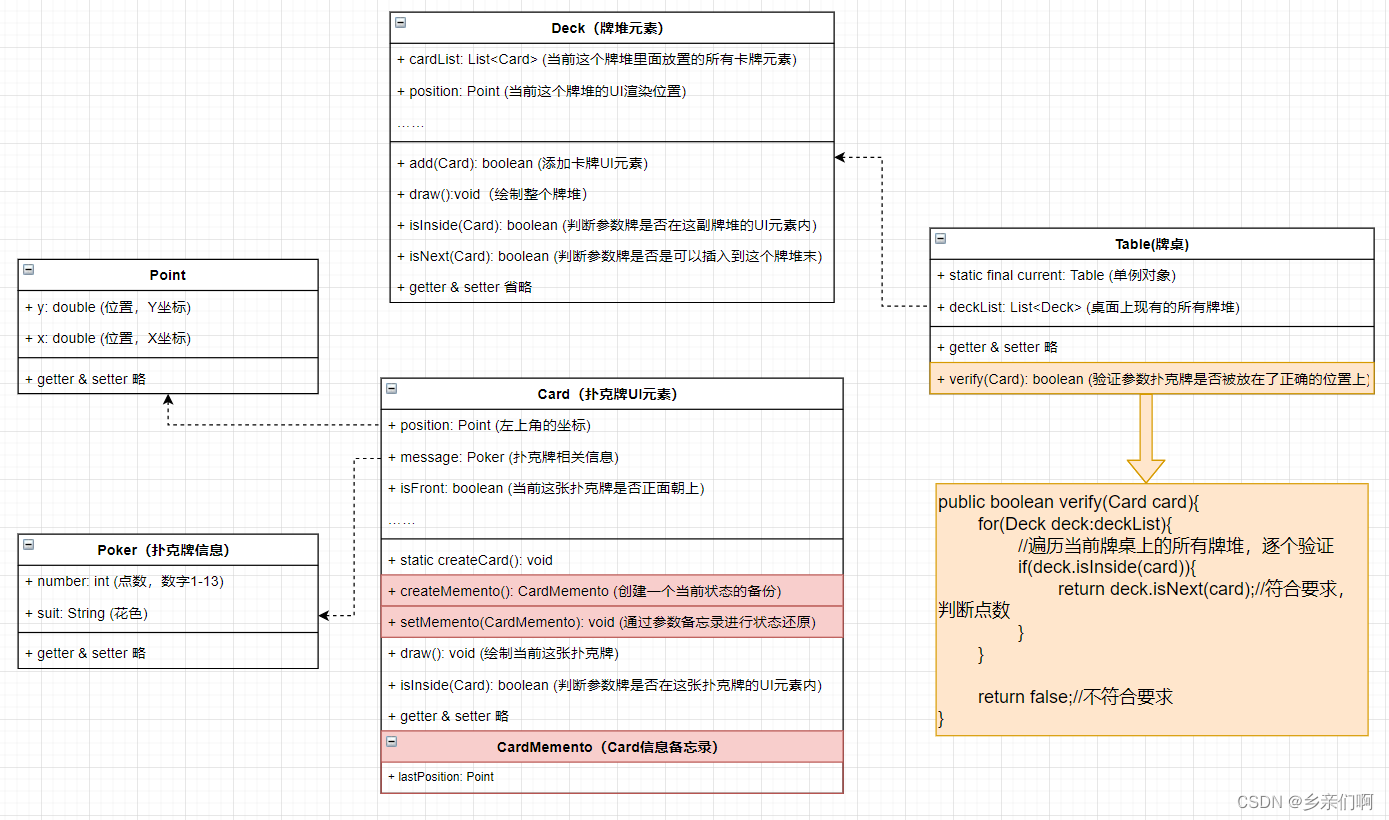Click the 'return deck.isNext(card);' code line
The height and width of the screenshot is (820, 1389).
pyautogui.click(x=1154, y=589)
